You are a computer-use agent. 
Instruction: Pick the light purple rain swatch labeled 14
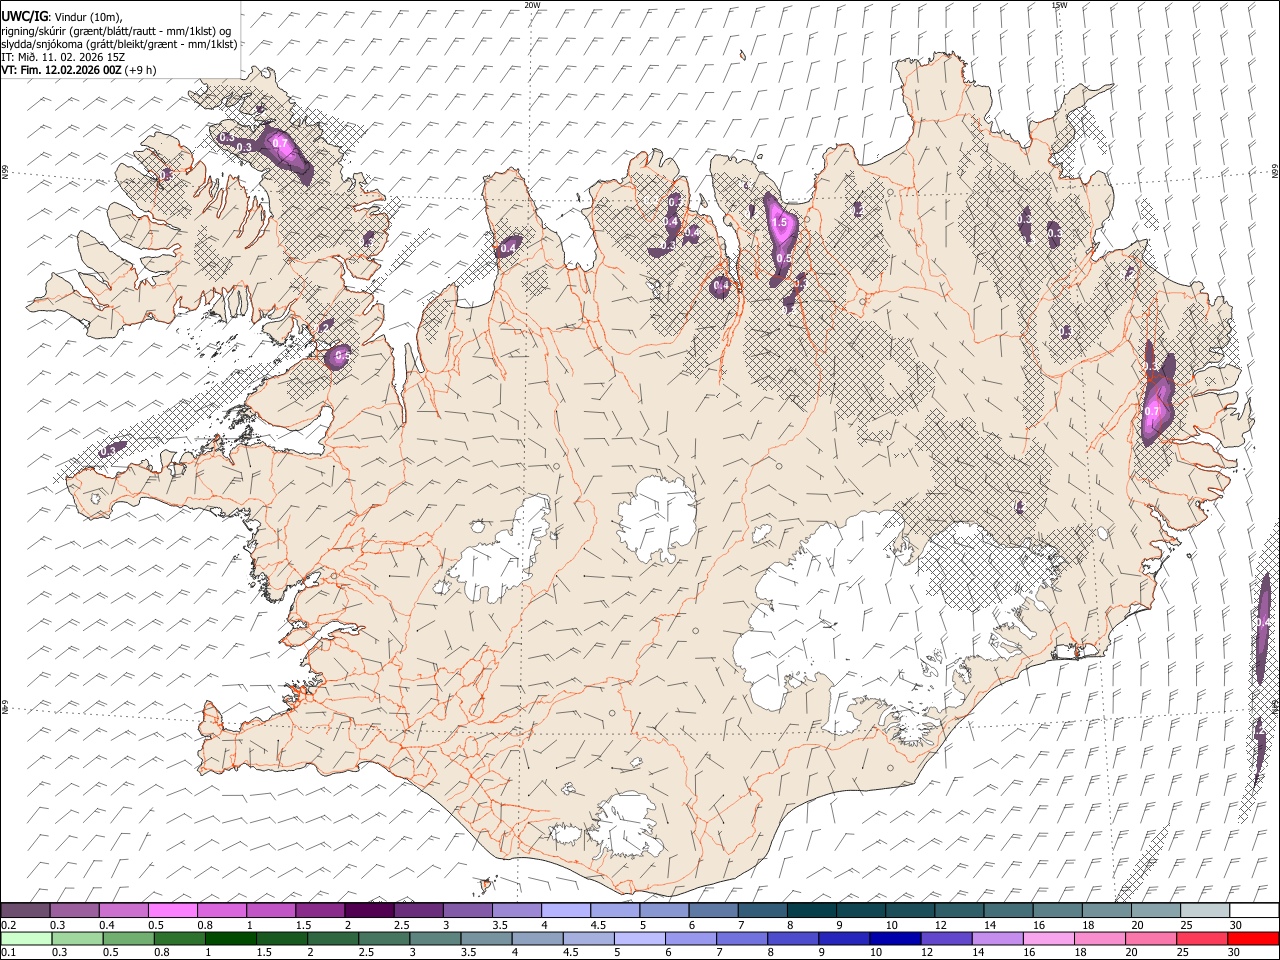[997, 939]
